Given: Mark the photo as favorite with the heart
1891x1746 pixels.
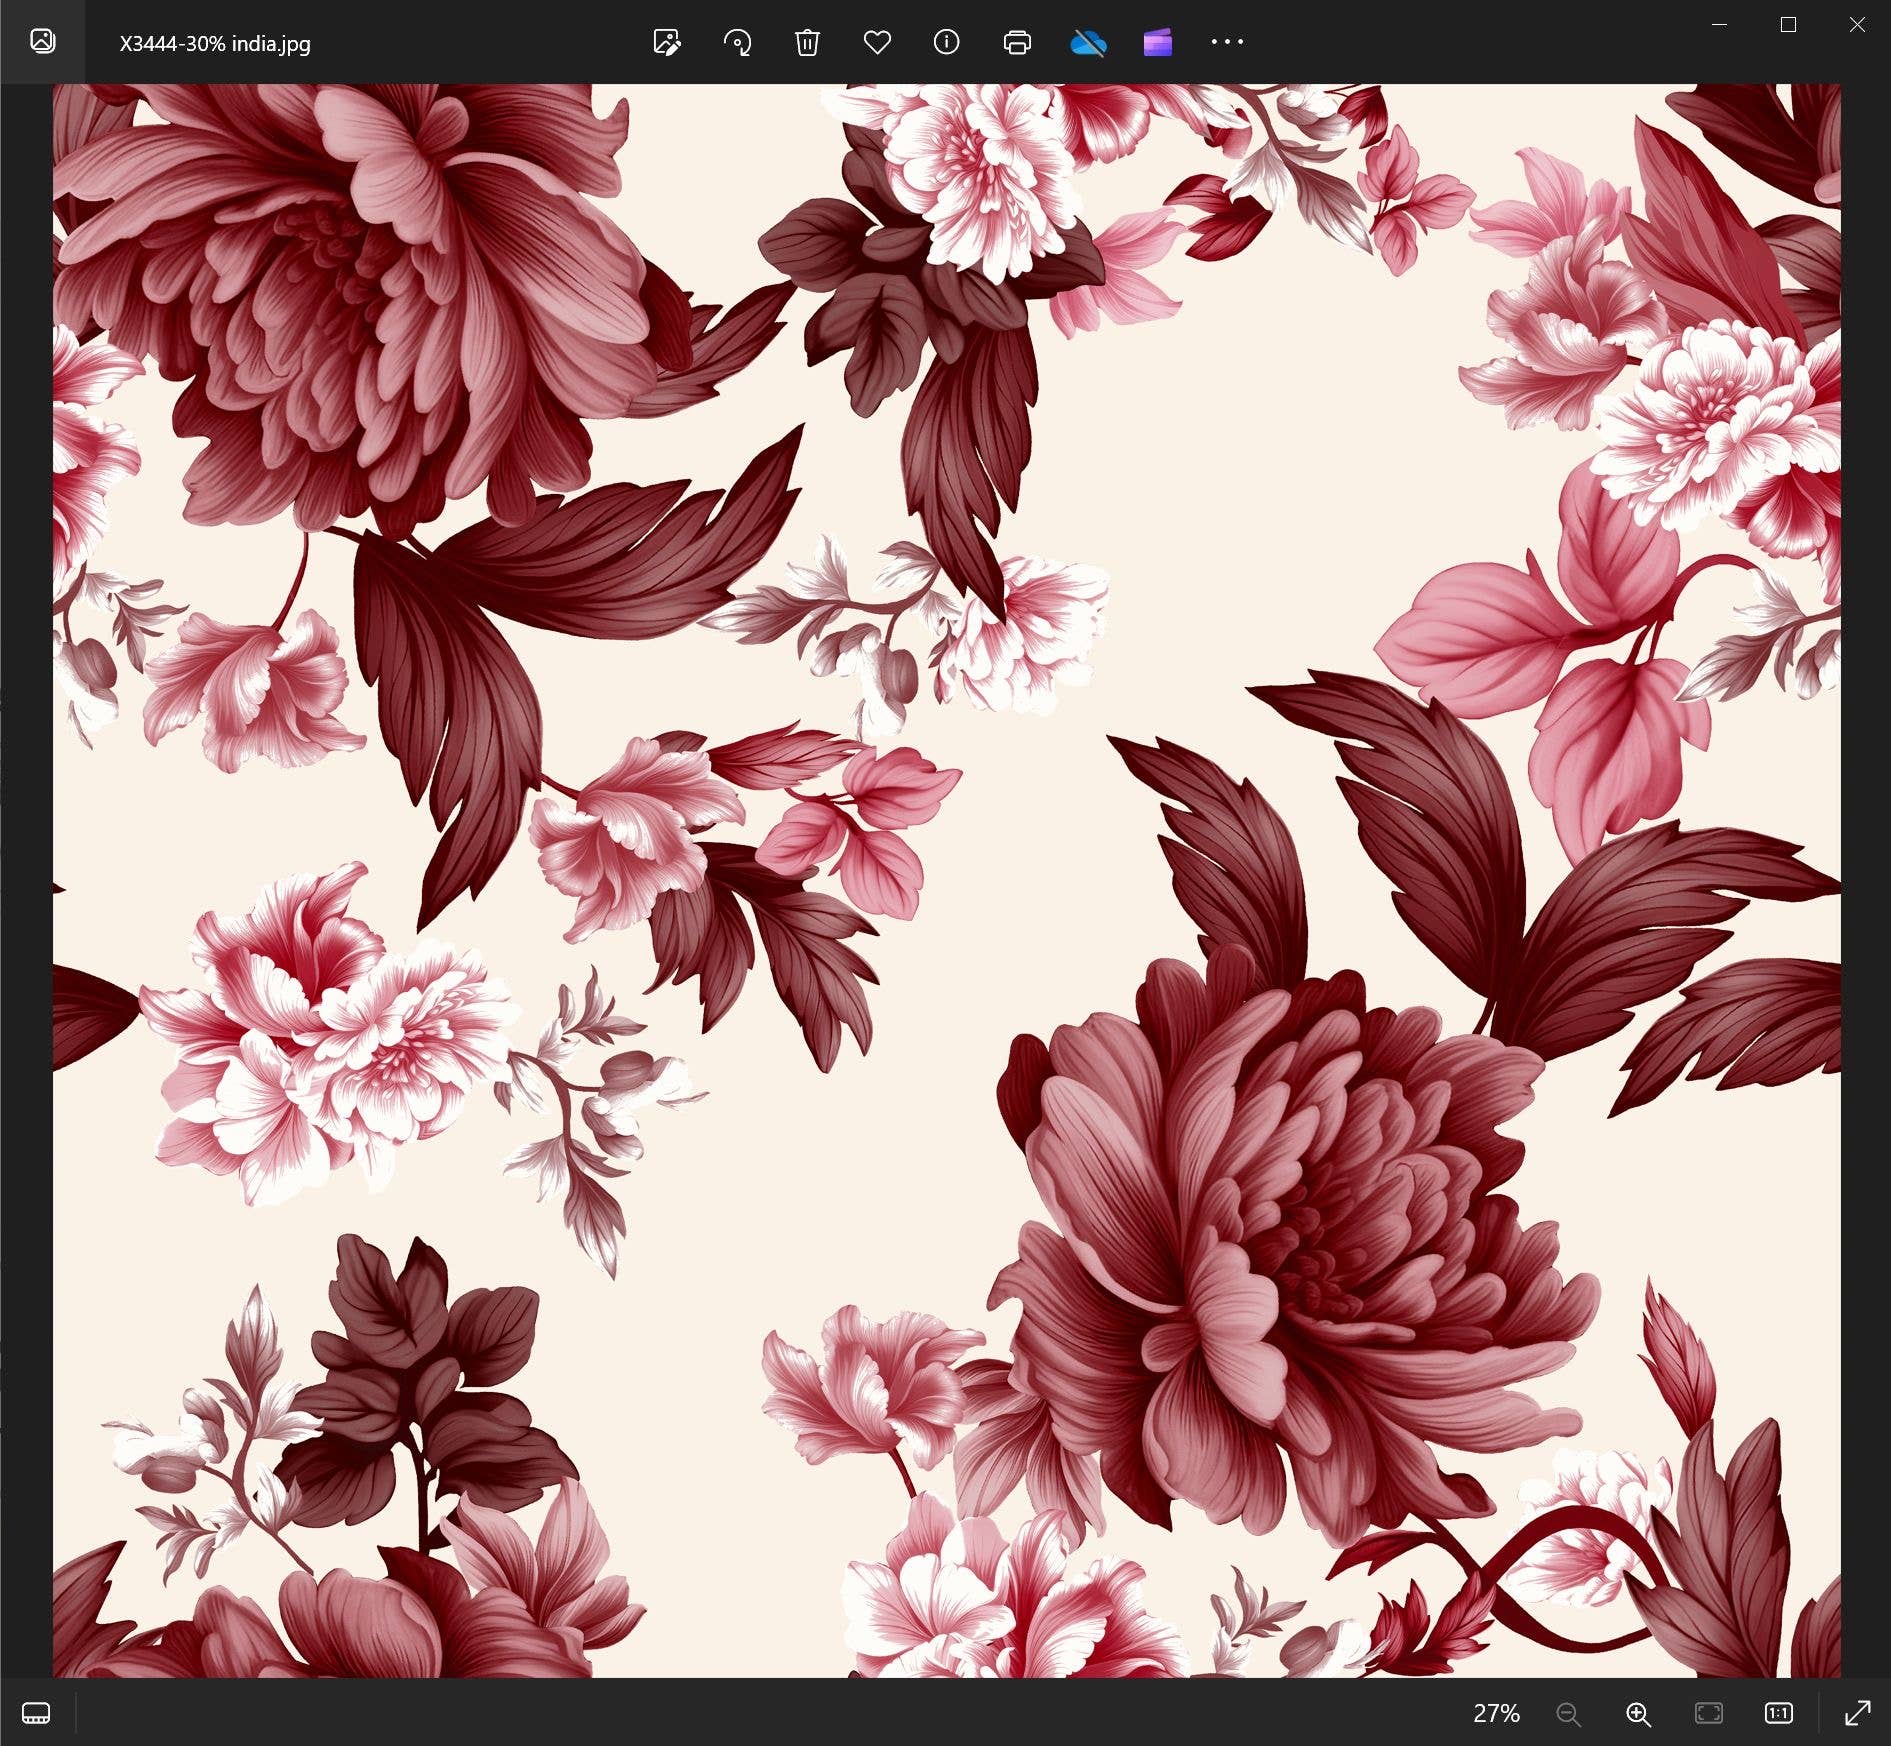Looking at the screenshot, I should [877, 42].
